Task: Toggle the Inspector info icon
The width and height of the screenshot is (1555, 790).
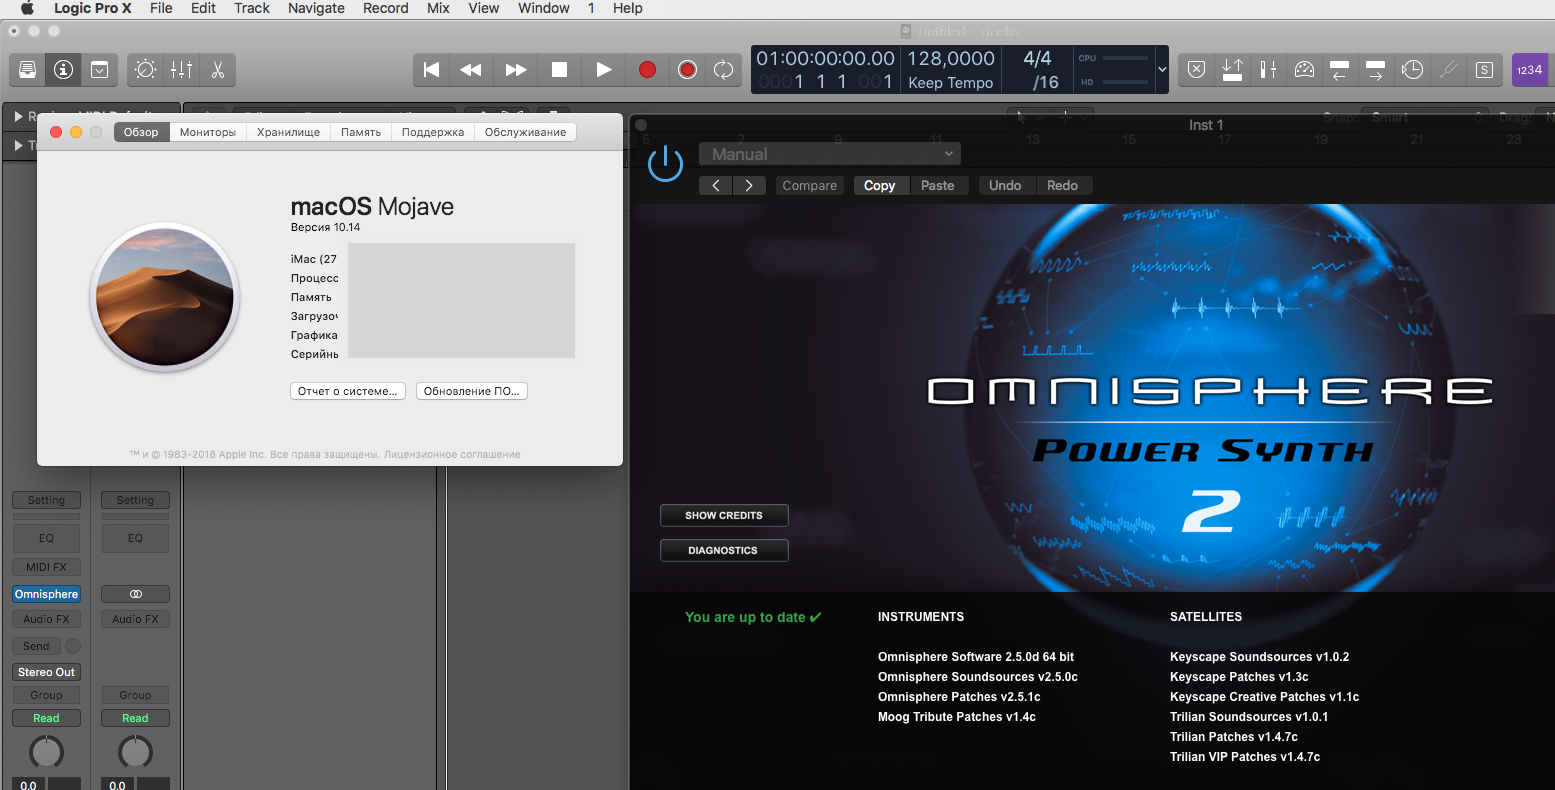Action: tap(64, 70)
